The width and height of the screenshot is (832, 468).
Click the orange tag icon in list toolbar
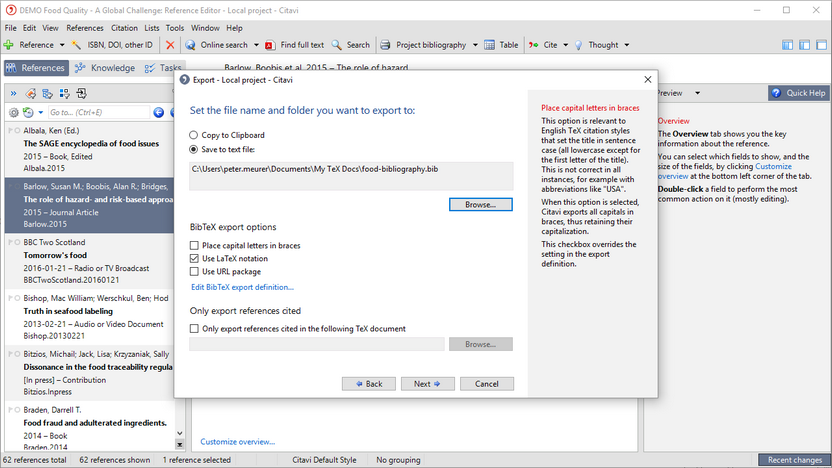pos(31,94)
